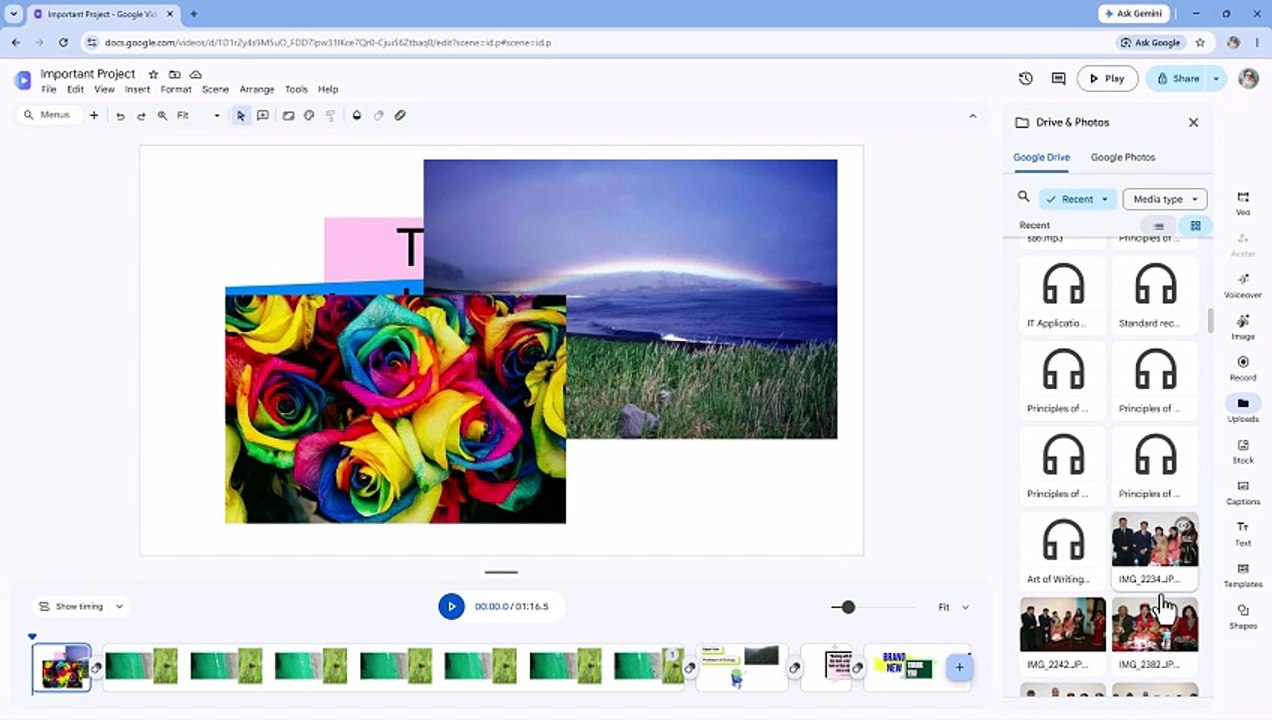The height and width of the screenshot is (720, 1272).
Task: Open the Templates panel in sidebar
Action: click(x=1243, y=575)
